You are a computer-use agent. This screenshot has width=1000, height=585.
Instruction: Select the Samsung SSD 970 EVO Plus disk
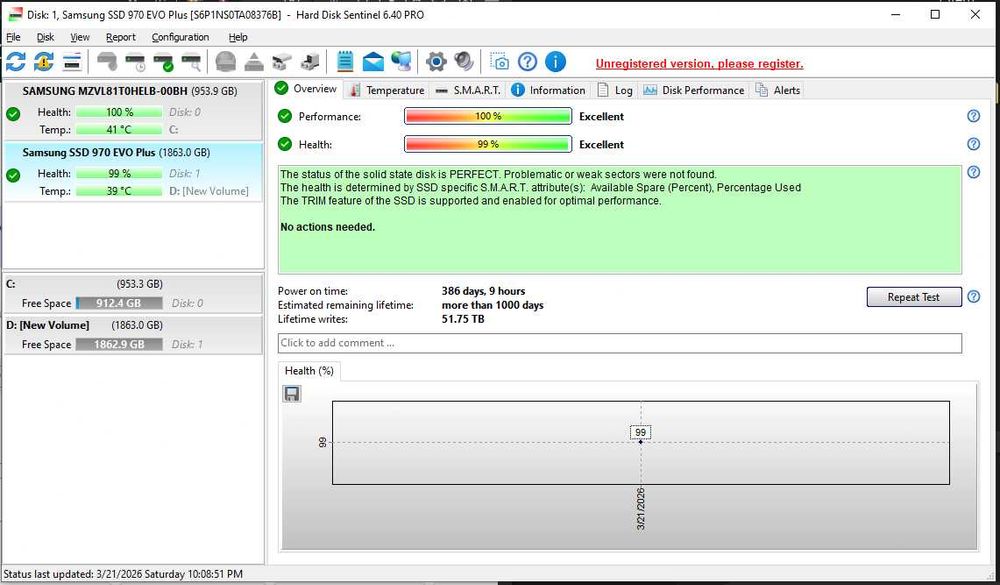pos(133,172)
